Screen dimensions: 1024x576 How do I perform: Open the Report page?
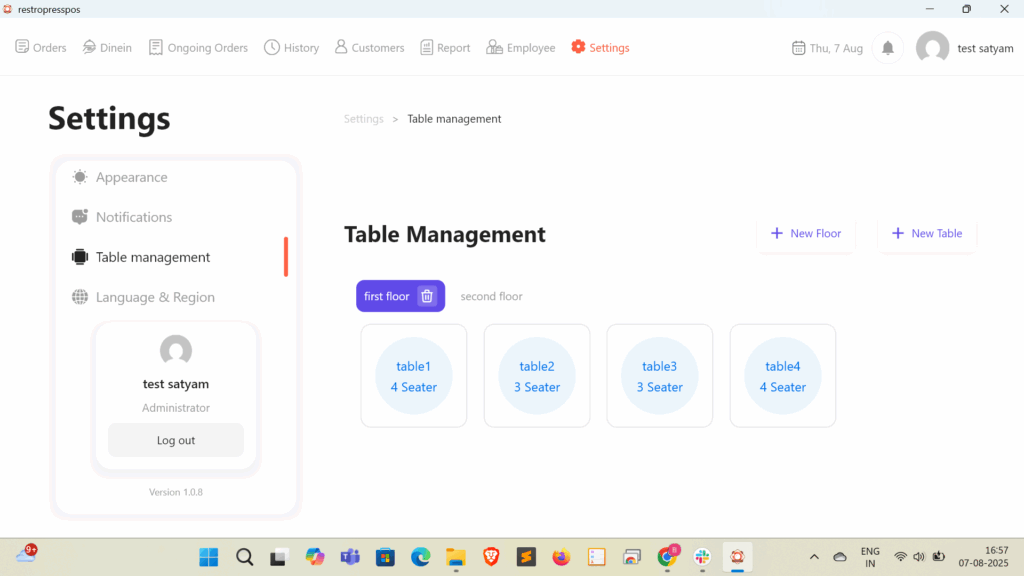tap(445, 48)
